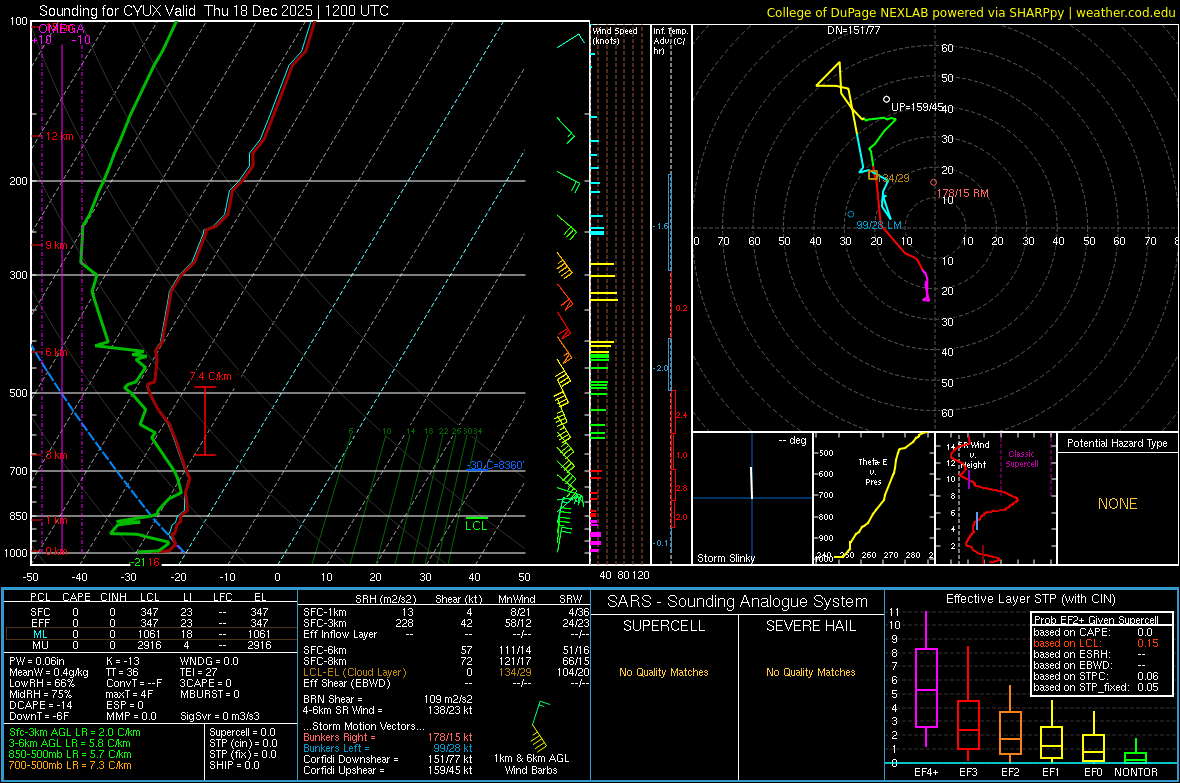Click the 1km & 6km AGL wind barbs icon
Image resolution: width=1180 pixels, height=783 pixels.
541,728
